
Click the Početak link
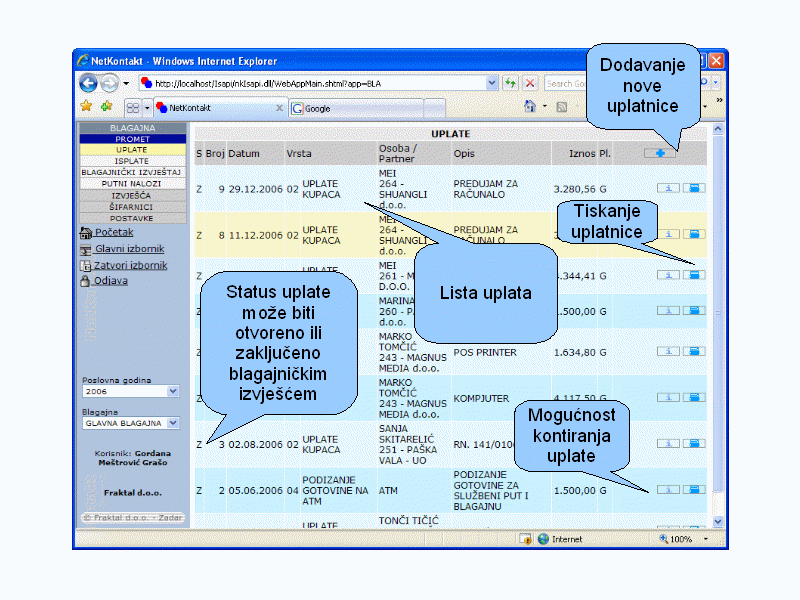(x=114, y=232)
